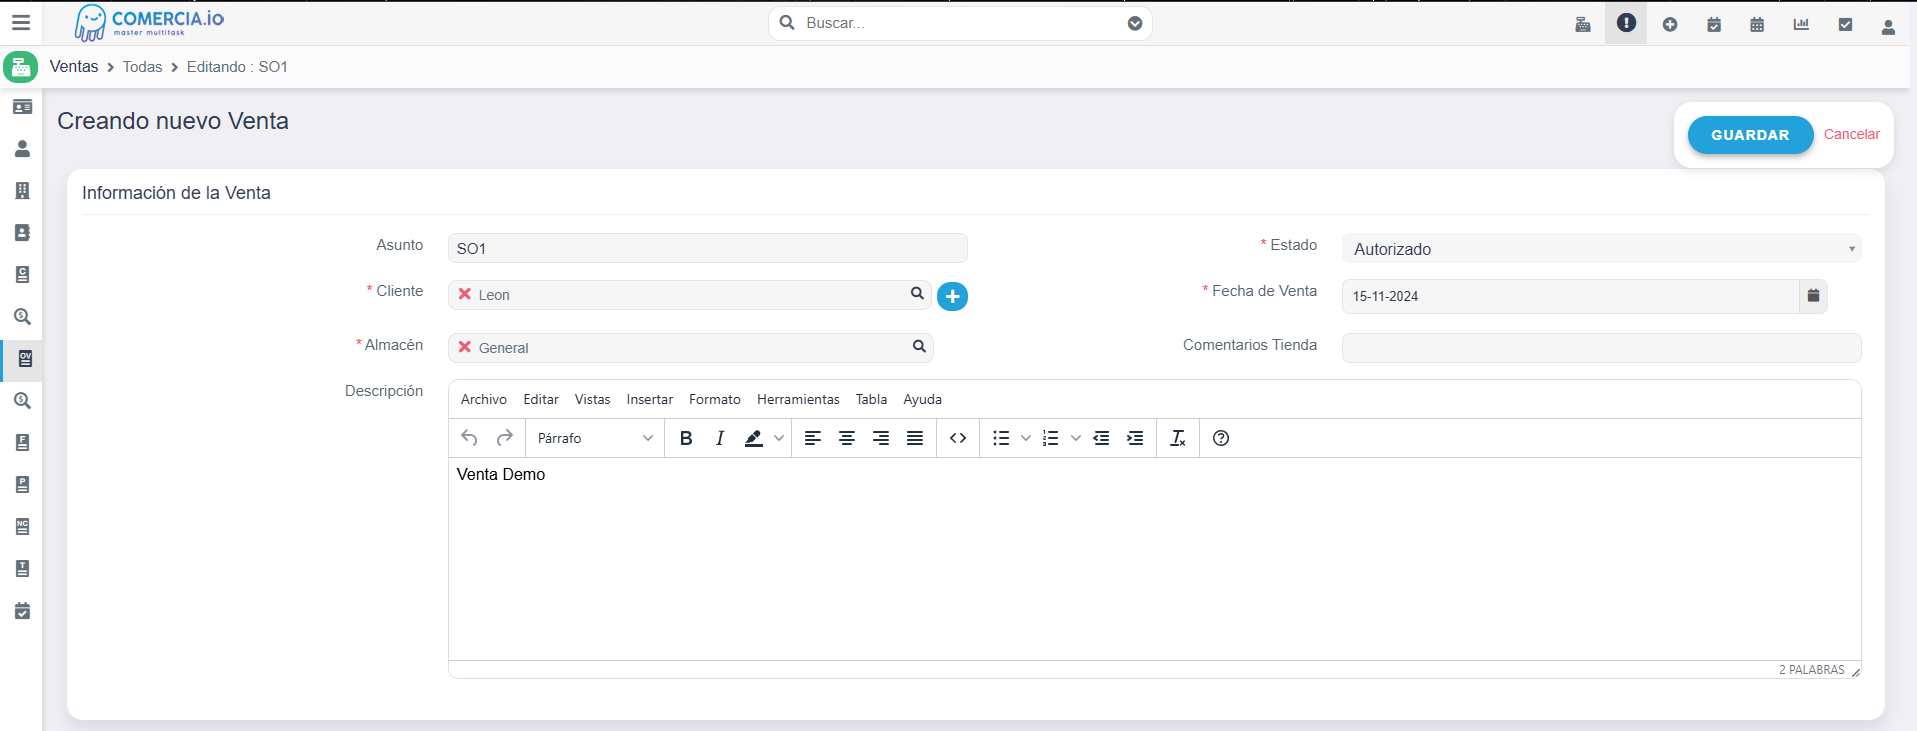Image resolution: width=1917 pixels, height=731 pixels.
Task: Toggle bold formatting in editor
Action: click(686, 438)
